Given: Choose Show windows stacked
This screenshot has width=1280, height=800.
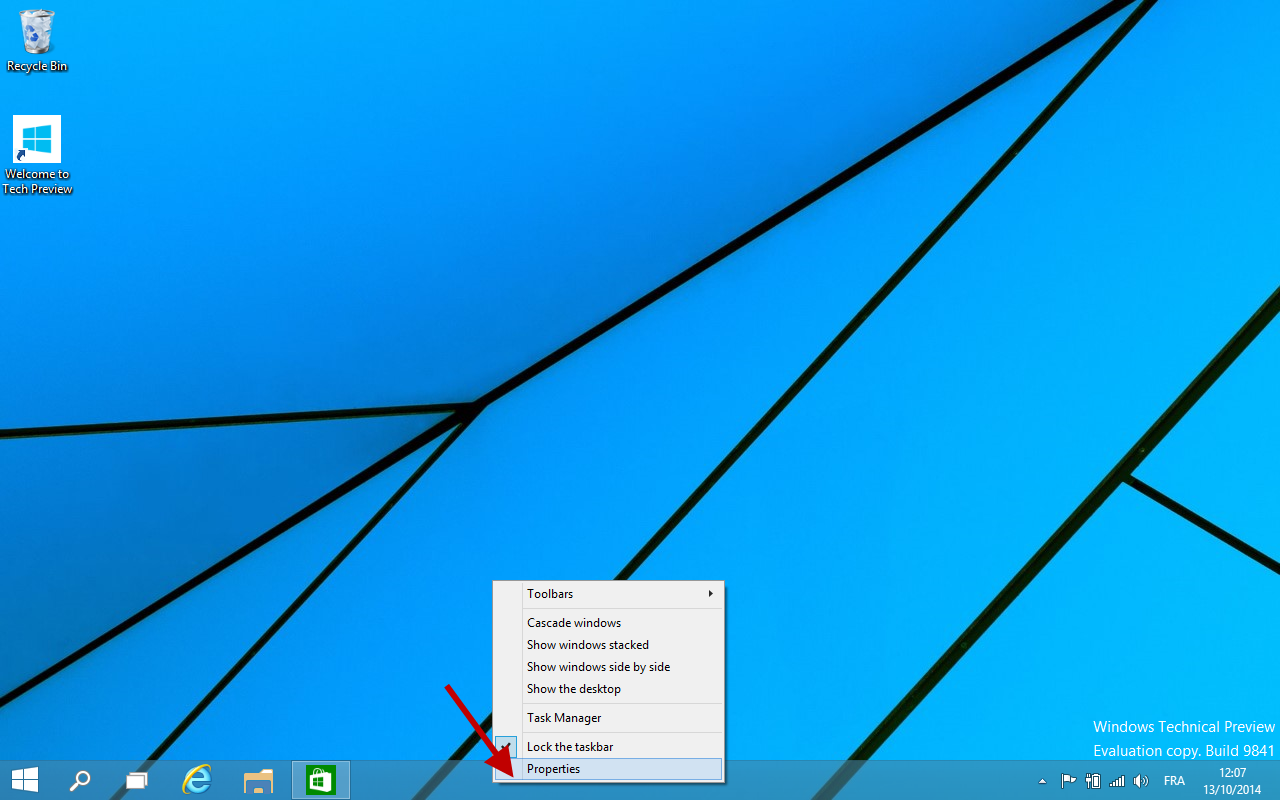Looking at the screenshot, I should (x=609, y=645).
